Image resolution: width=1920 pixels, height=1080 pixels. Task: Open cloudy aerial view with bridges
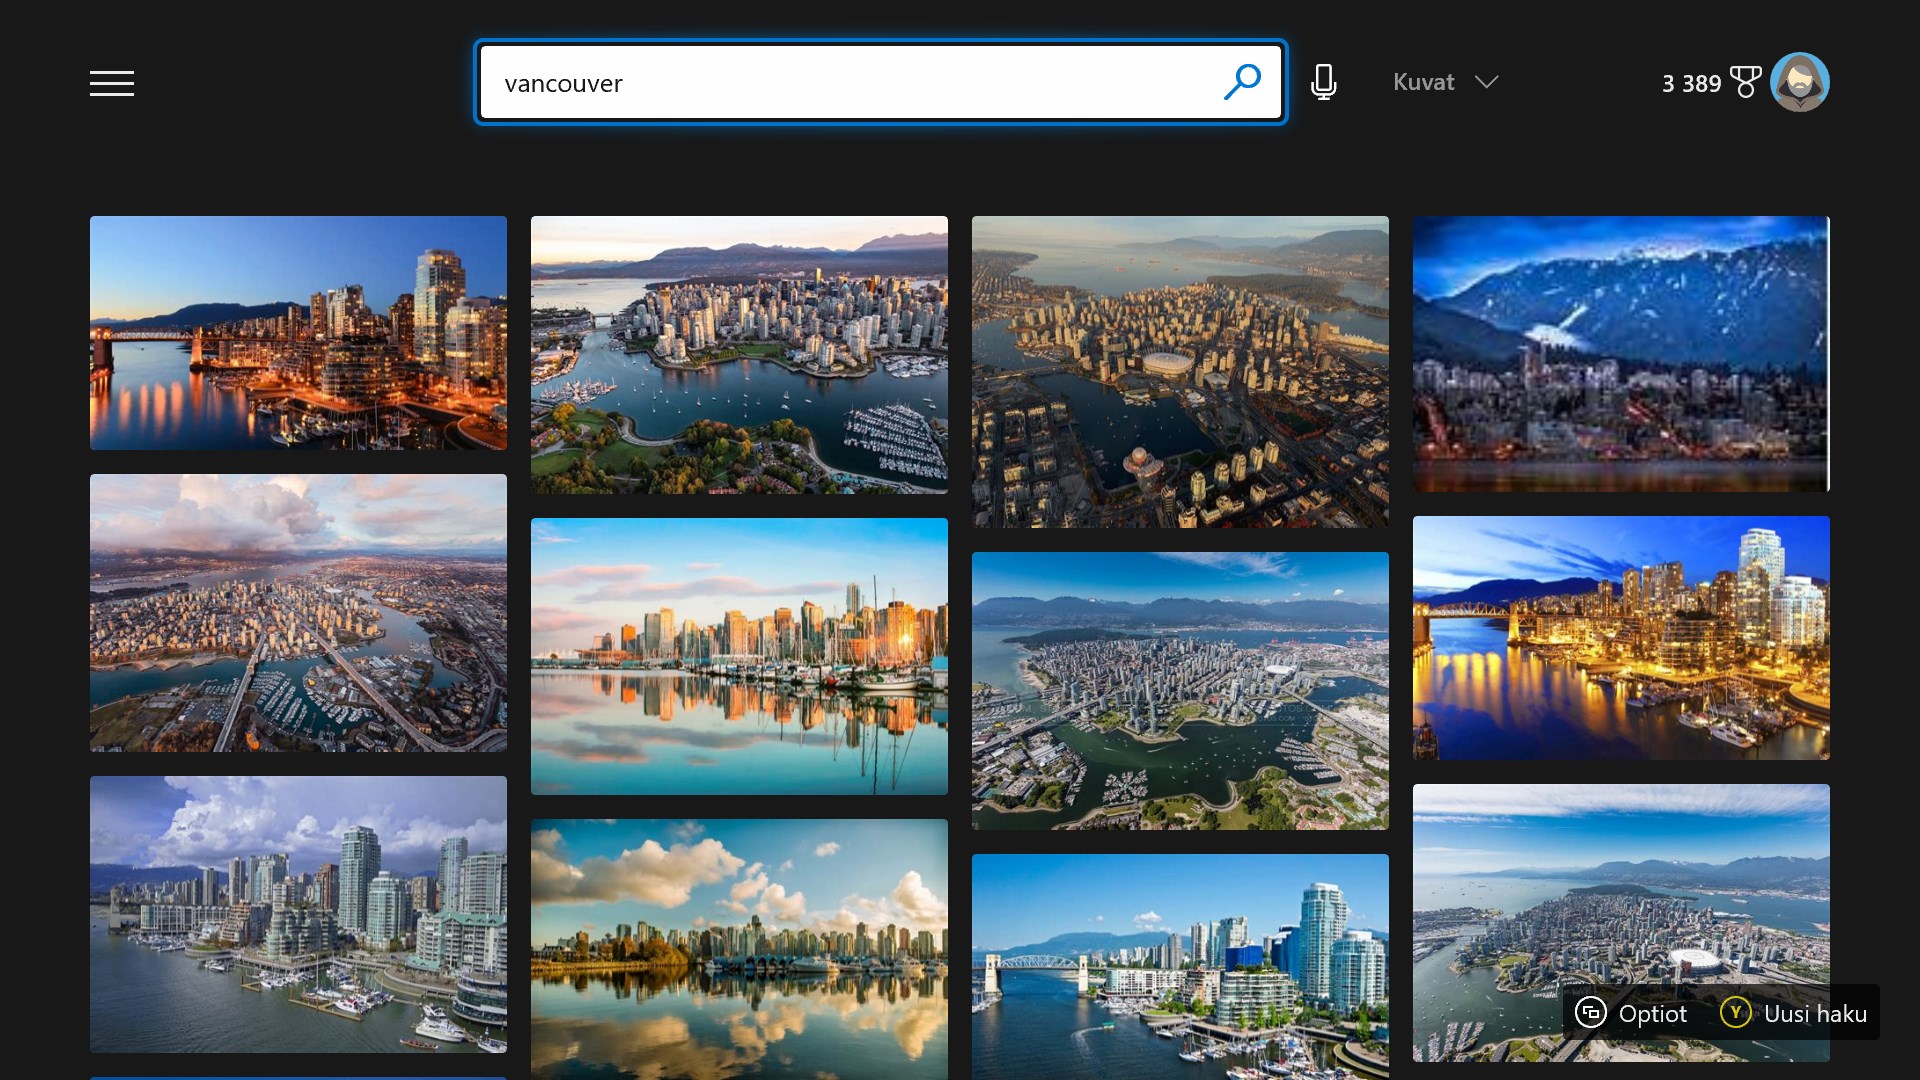298,612
